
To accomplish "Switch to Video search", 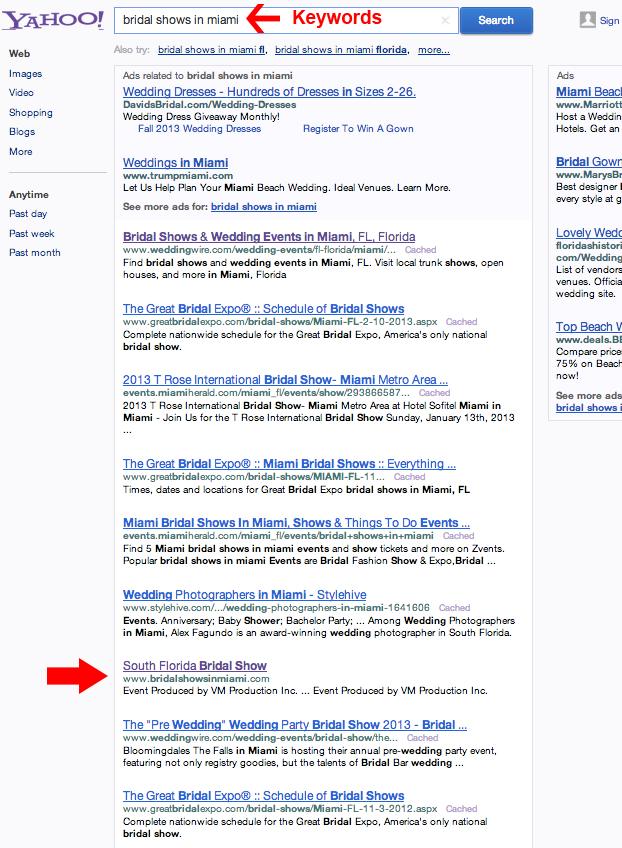I will tap(21, 92).
